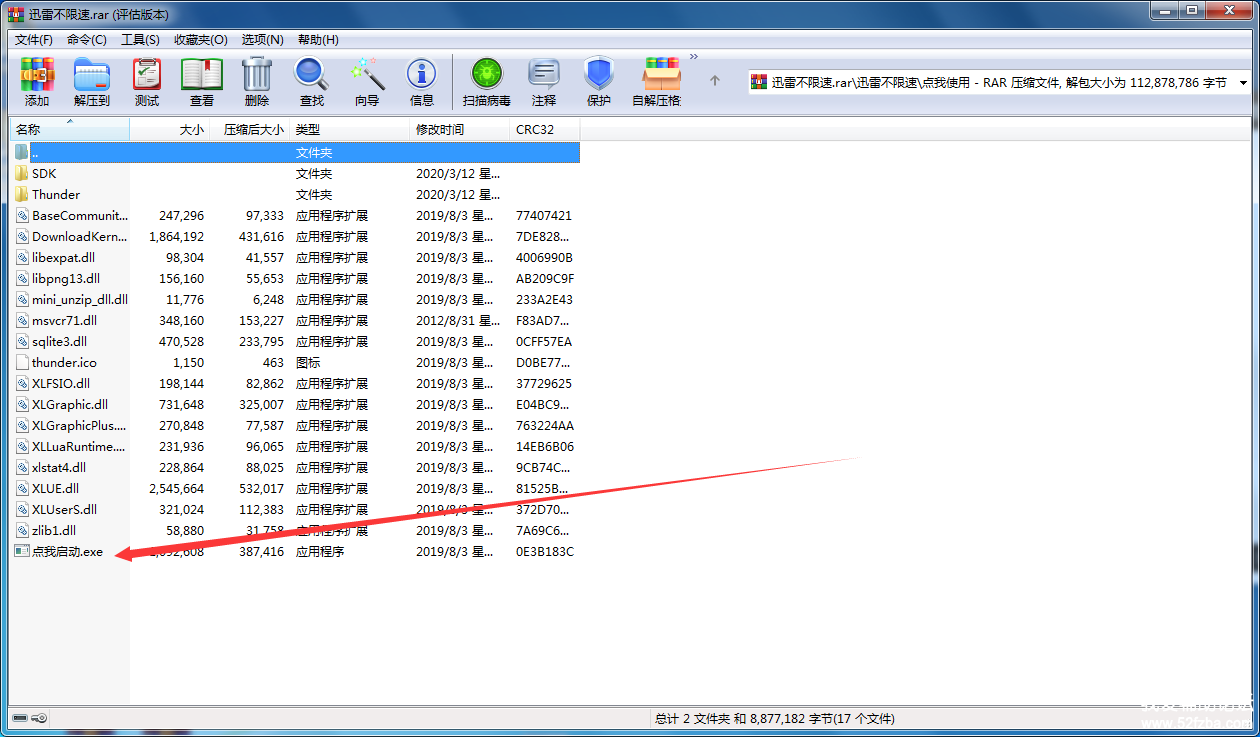Open the Wizard (向导) wand icon

367,82
